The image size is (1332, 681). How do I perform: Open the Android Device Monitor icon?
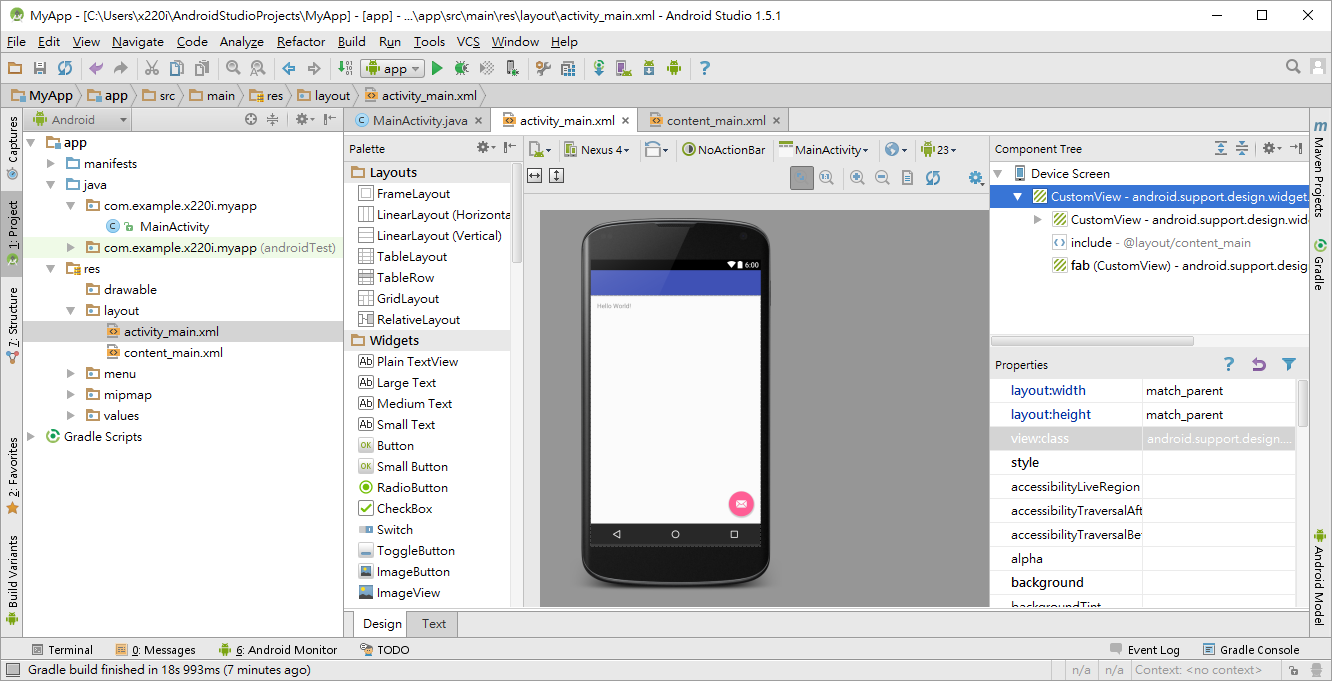click(x=674, y=68)
